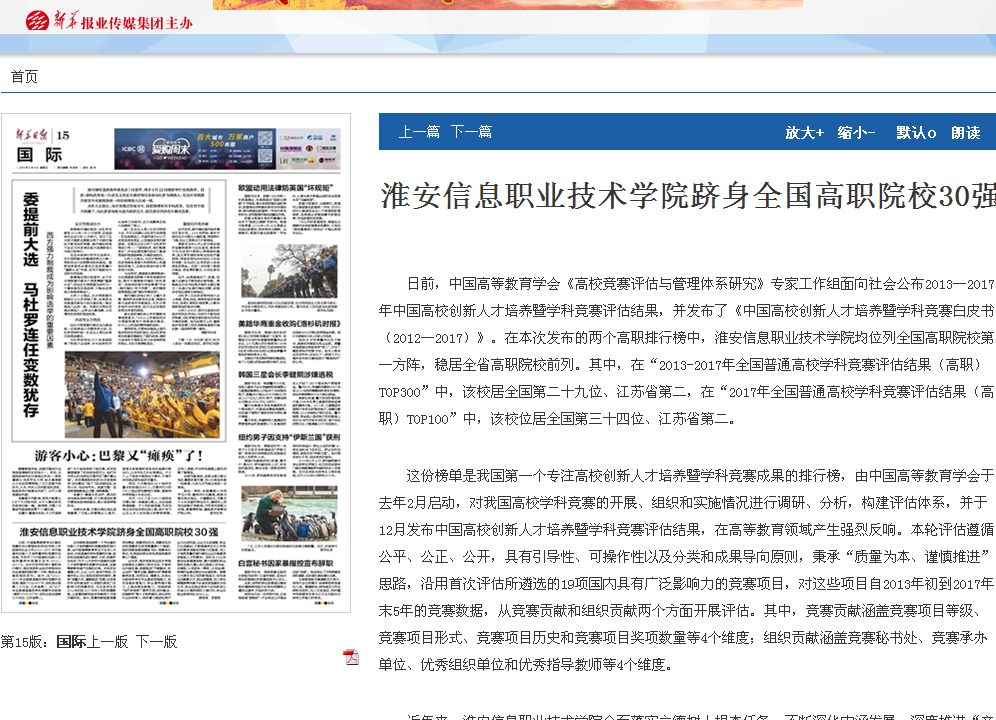
Task: Click the penguin photo in page thumbnail
Action: 289,513
